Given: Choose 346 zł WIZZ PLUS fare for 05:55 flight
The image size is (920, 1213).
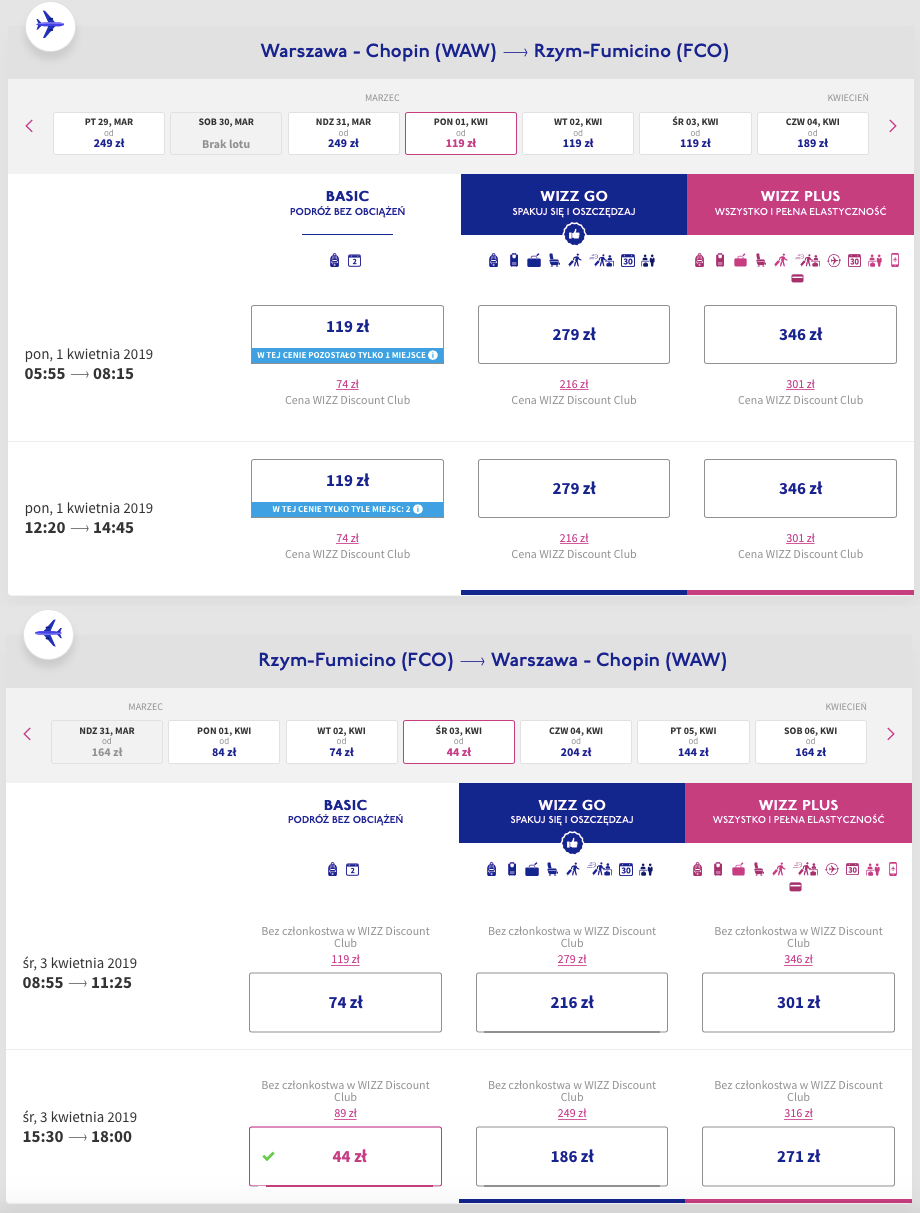Looking at the screenshot, I should (x=800, y=334).
